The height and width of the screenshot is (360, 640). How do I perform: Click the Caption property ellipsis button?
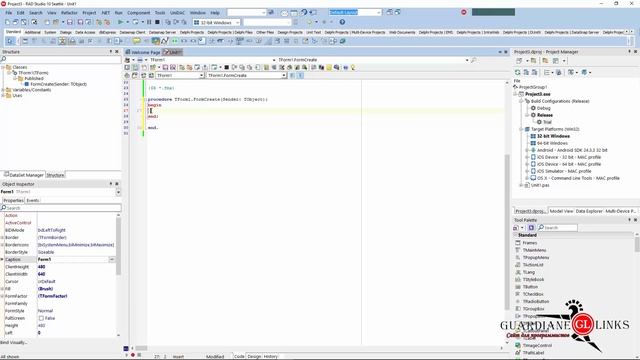112,260
